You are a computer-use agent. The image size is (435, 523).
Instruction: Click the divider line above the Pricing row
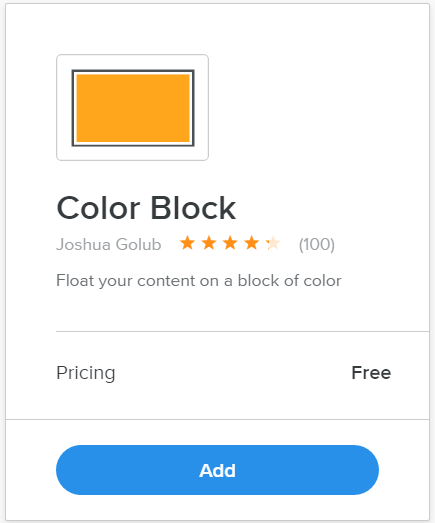coord(243,332)
